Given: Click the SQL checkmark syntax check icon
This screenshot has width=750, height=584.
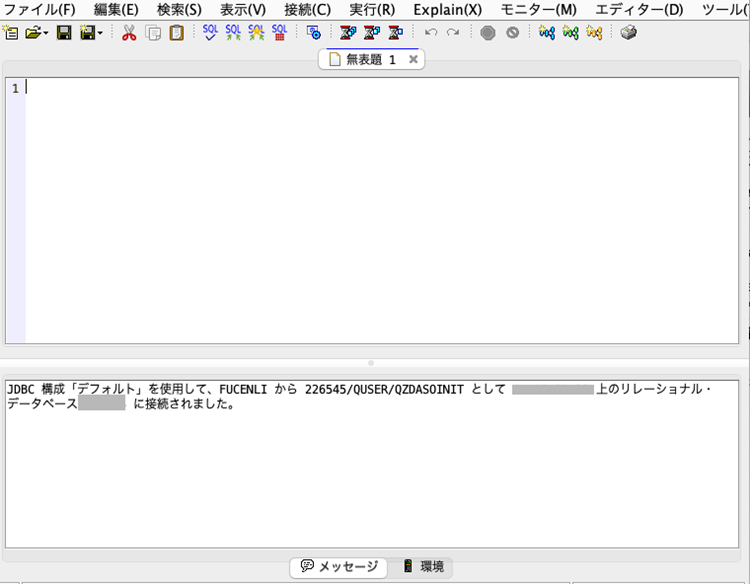Looking at the screenshot, I should coord(210,32).
